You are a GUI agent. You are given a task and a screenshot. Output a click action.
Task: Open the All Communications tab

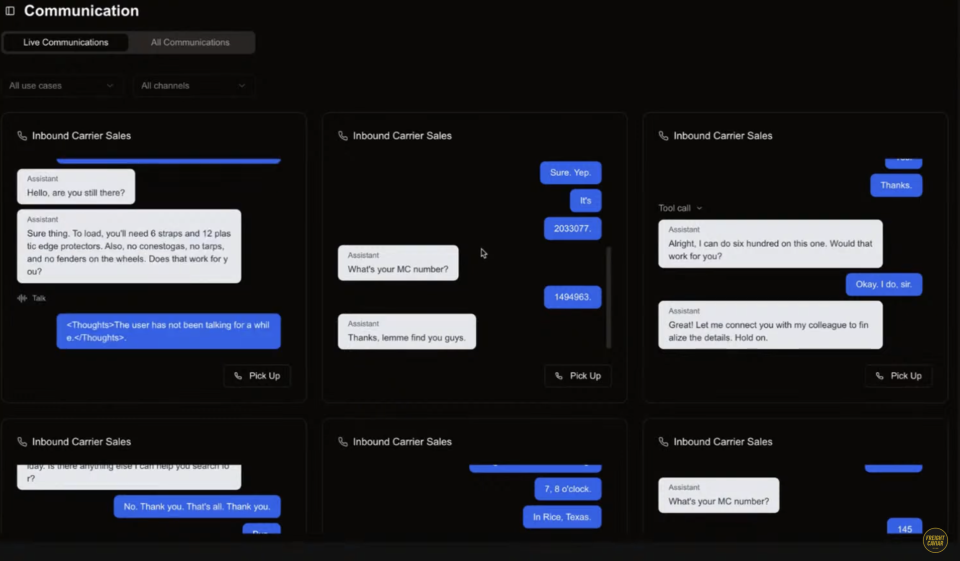pyautogui.click(x=190, y=42)
